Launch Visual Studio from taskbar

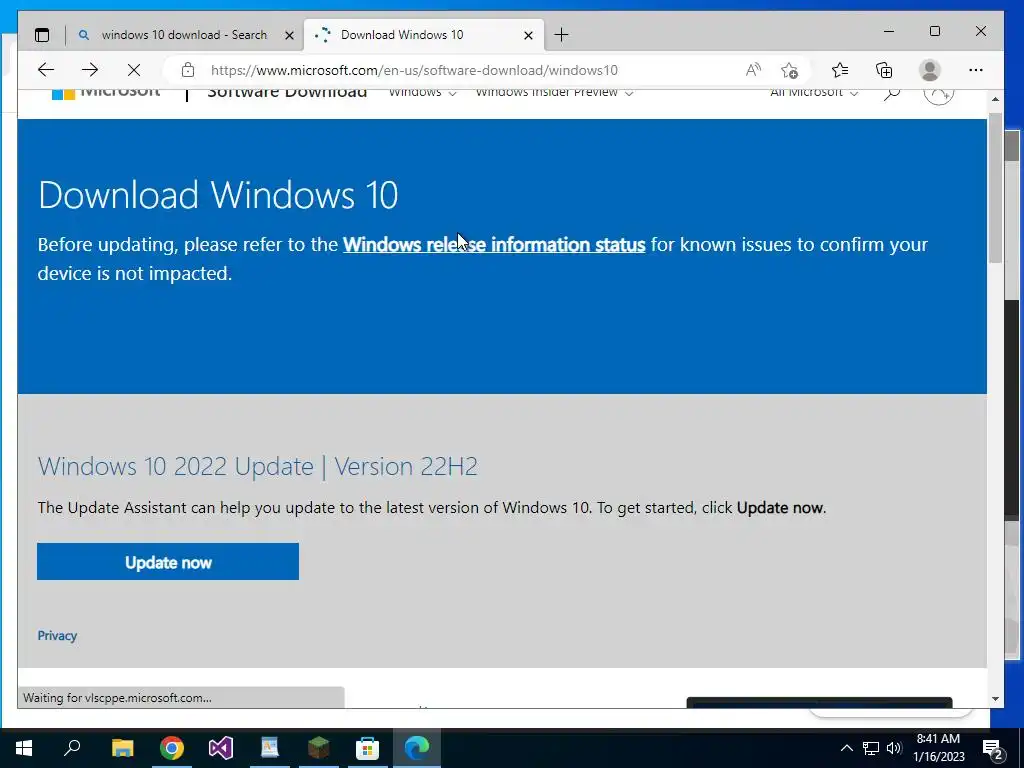[x=221, y=748]
